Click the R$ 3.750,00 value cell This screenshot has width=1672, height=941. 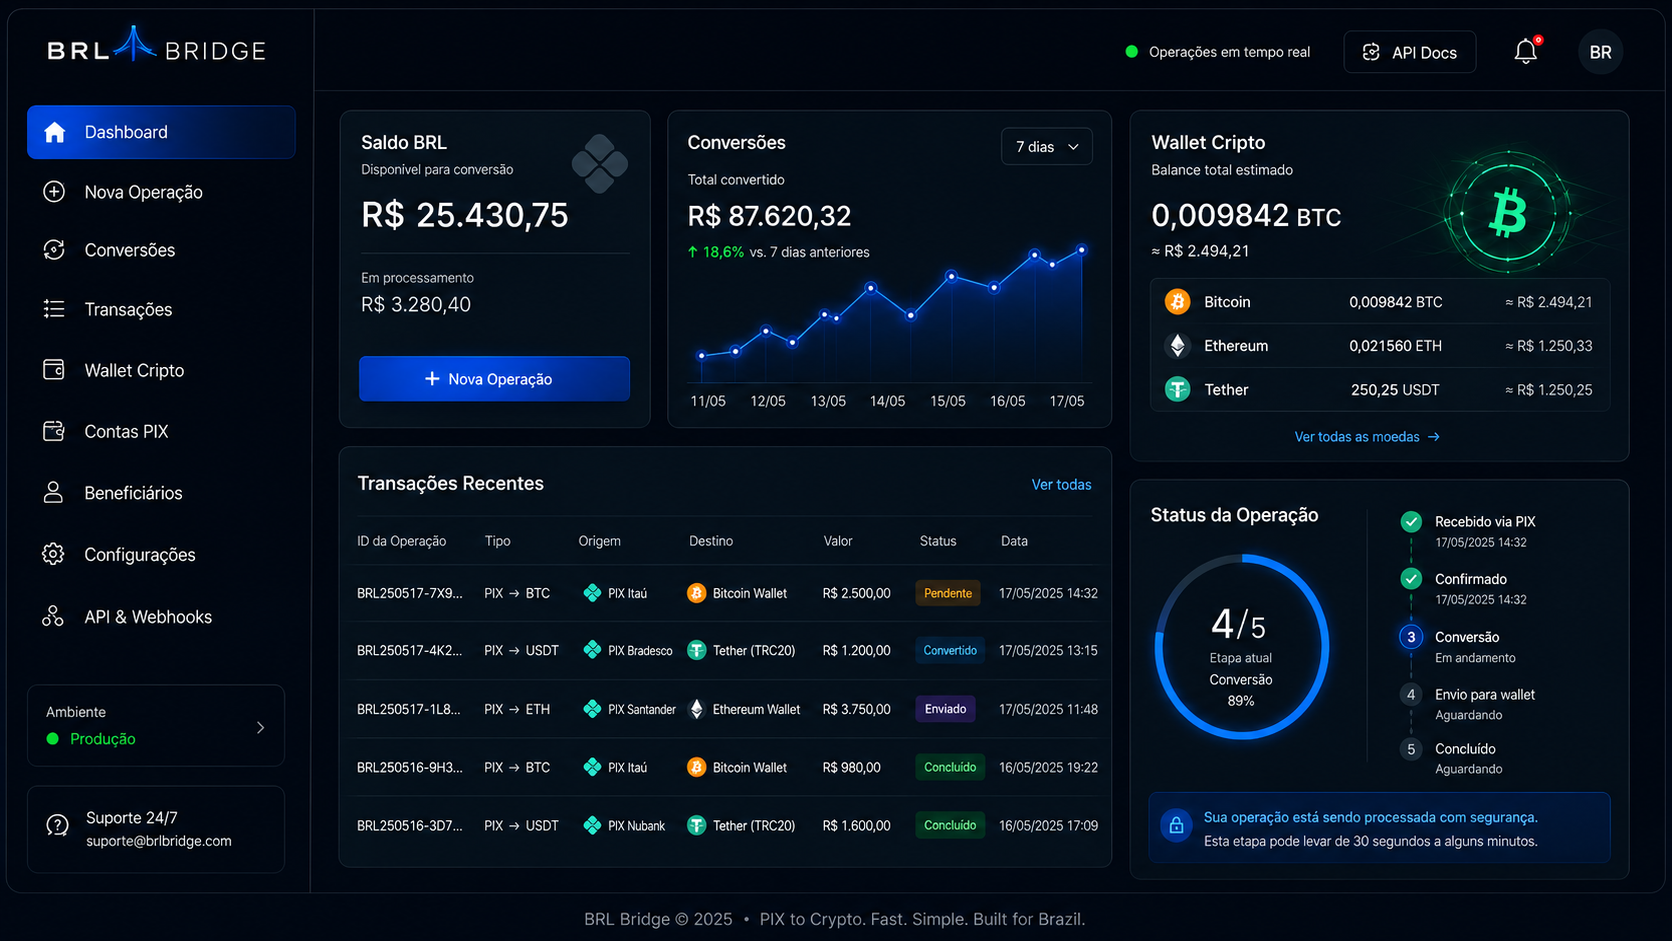[x=856, y=709]
